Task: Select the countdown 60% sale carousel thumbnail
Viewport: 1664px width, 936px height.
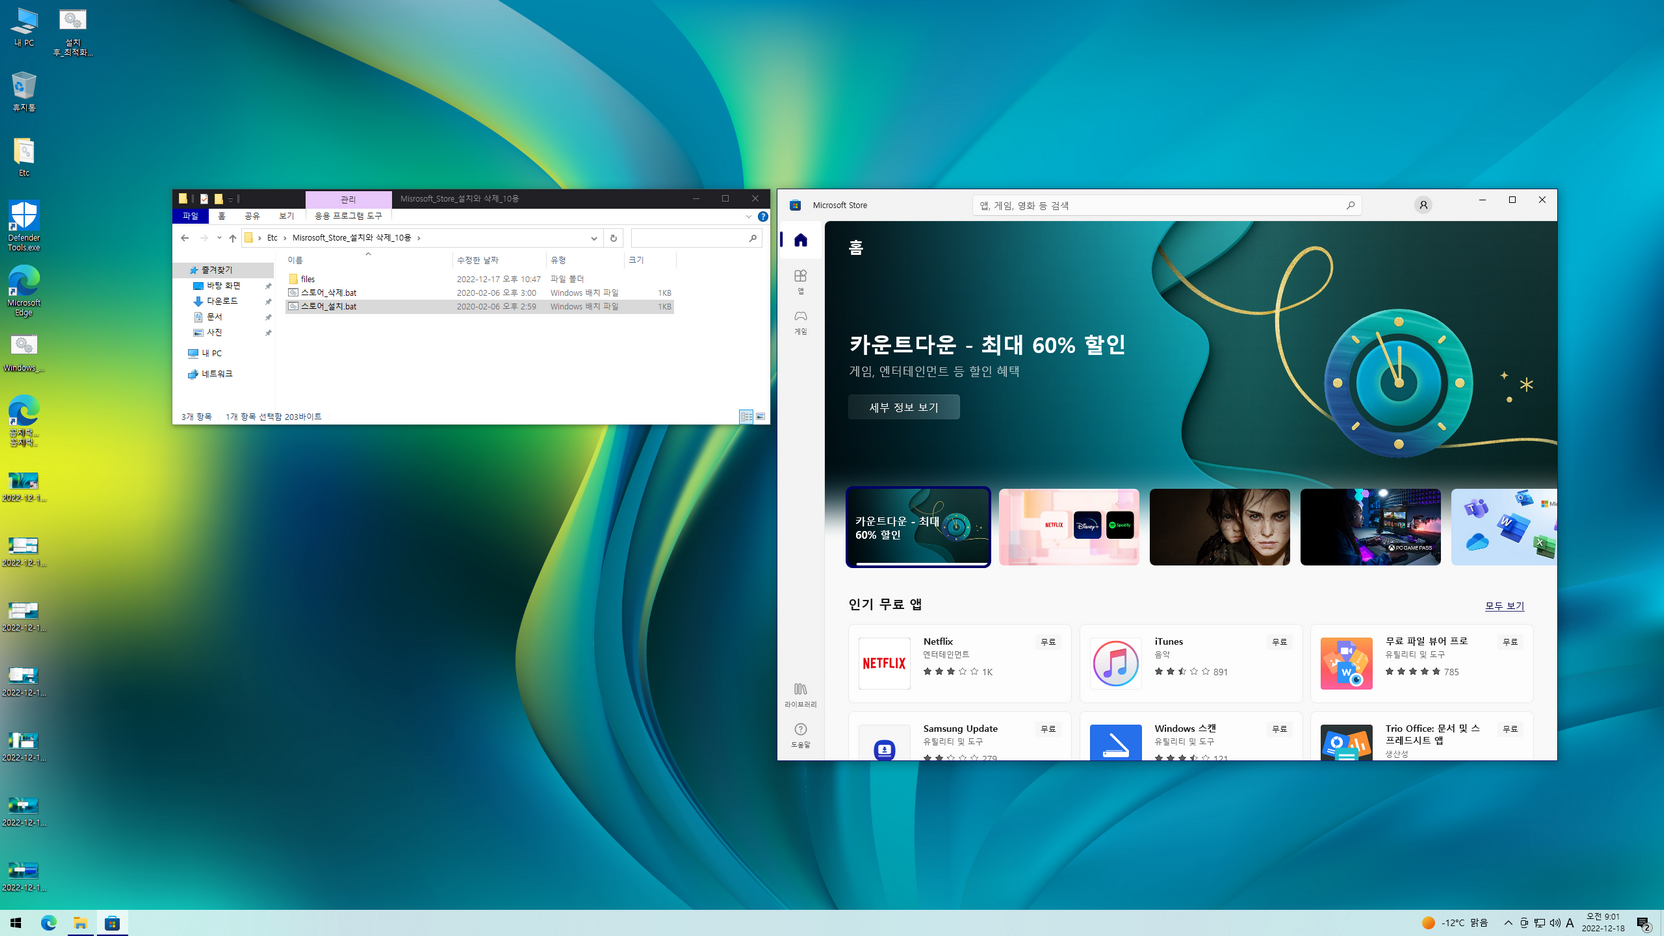Action: point(918,527)
